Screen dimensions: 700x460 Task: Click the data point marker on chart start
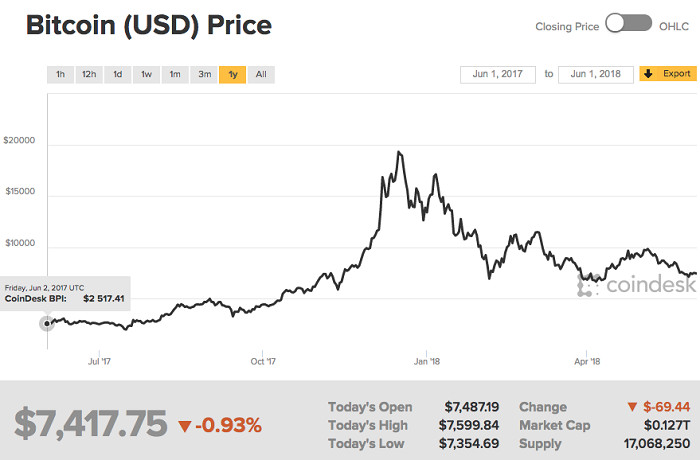point(47,323)
